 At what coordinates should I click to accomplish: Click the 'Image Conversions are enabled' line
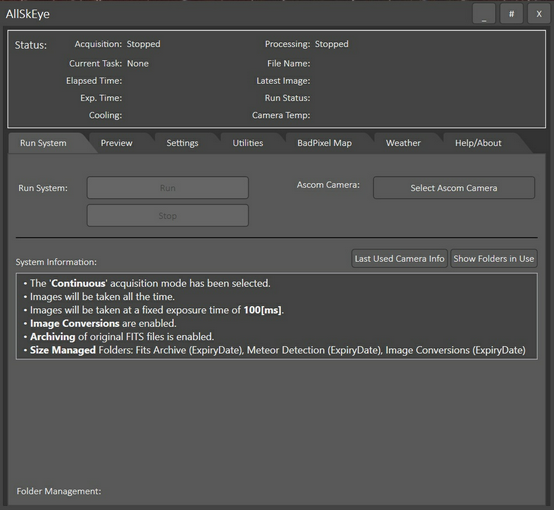click(x=100, y=324)
